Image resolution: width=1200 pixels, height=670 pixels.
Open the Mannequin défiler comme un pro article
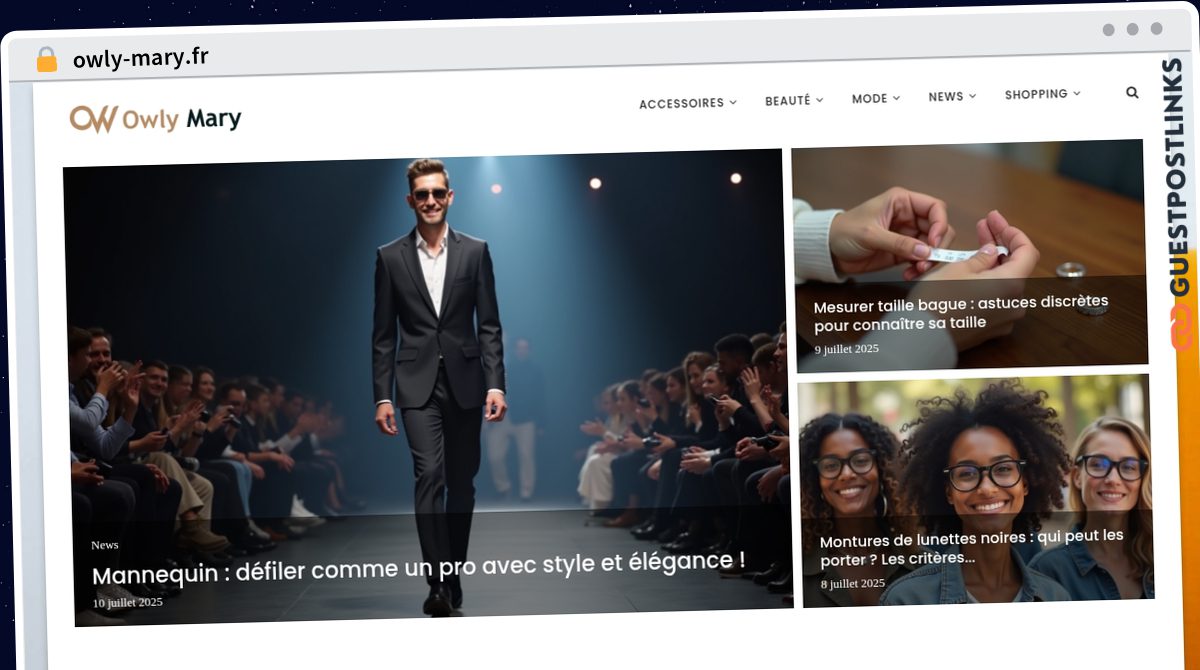click(x=418, y=568)
